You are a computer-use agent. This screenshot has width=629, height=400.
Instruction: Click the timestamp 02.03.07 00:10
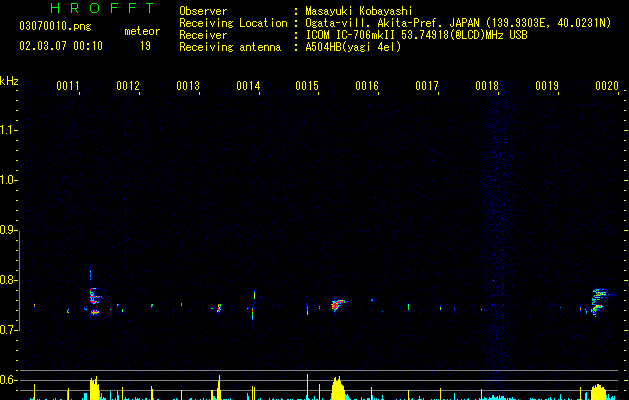coord(61,46)
